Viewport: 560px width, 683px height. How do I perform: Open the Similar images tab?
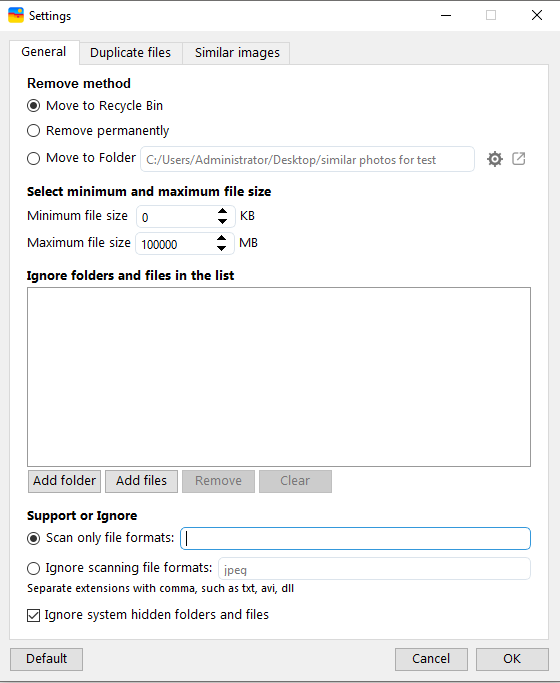(237, 53)
